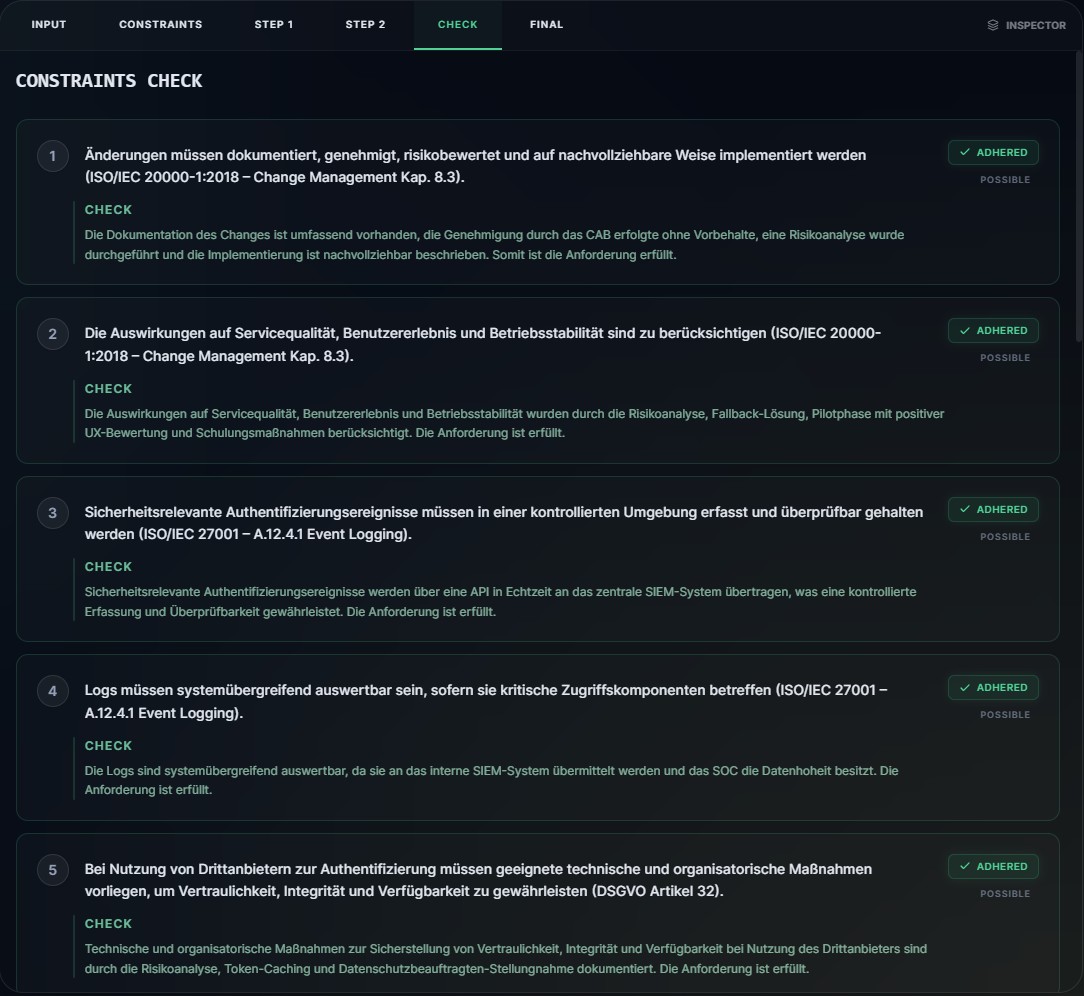This screenshot has width=1084, height=996.
Task: Go to the STEP 1 tab
Action: pyautogui.click(x=273, y=25)
